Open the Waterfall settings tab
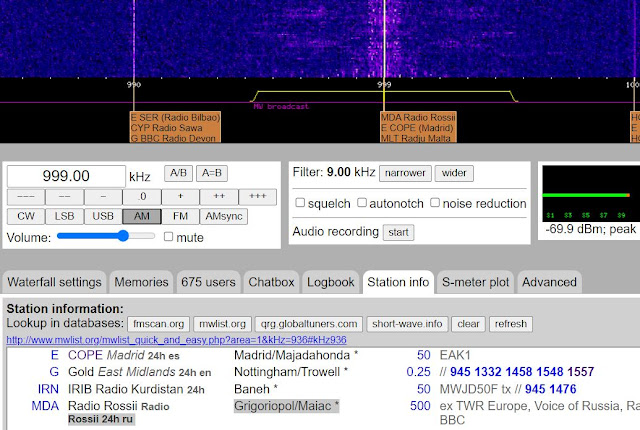The height and width of the screenshot is (430, 640). pyautogui.click(x=54, y=282)
